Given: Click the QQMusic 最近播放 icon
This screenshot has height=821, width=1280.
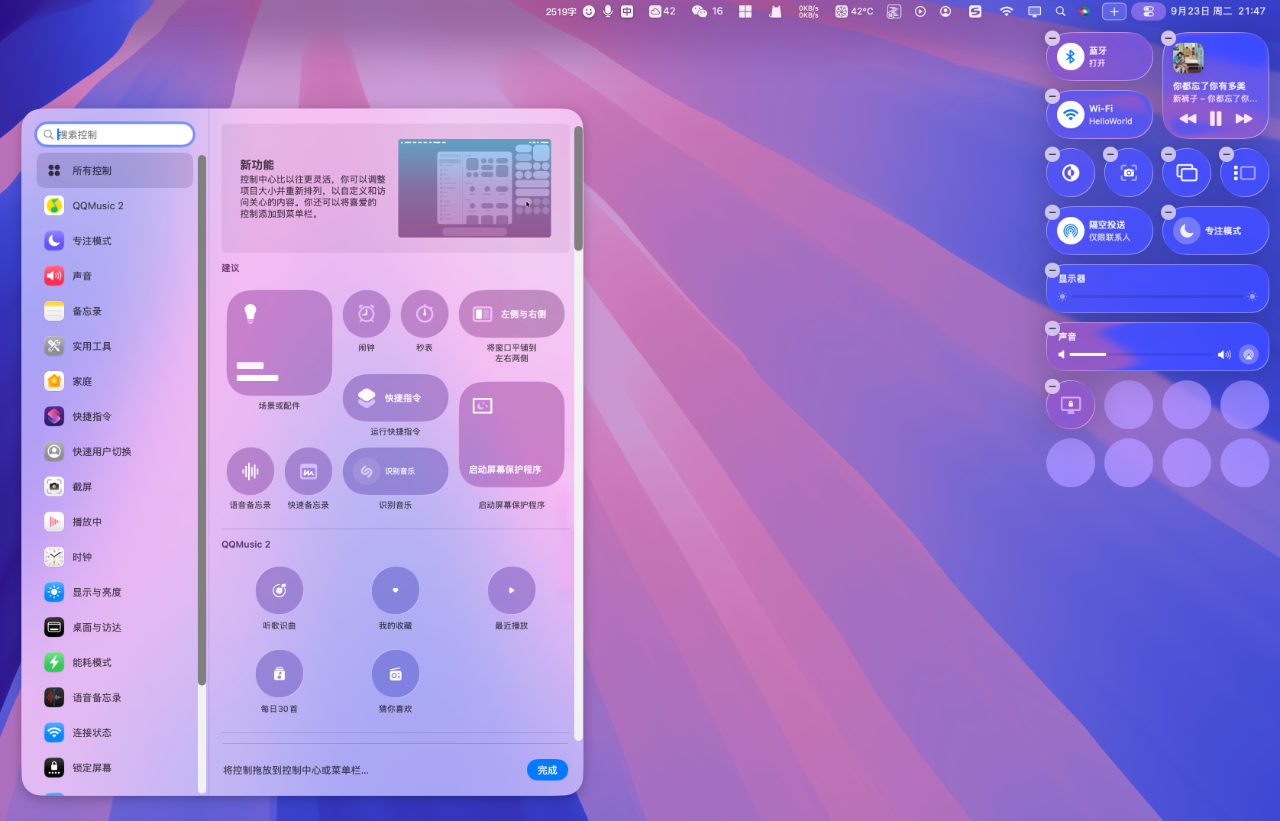Looking at the screenshot, I should (511, 590).
